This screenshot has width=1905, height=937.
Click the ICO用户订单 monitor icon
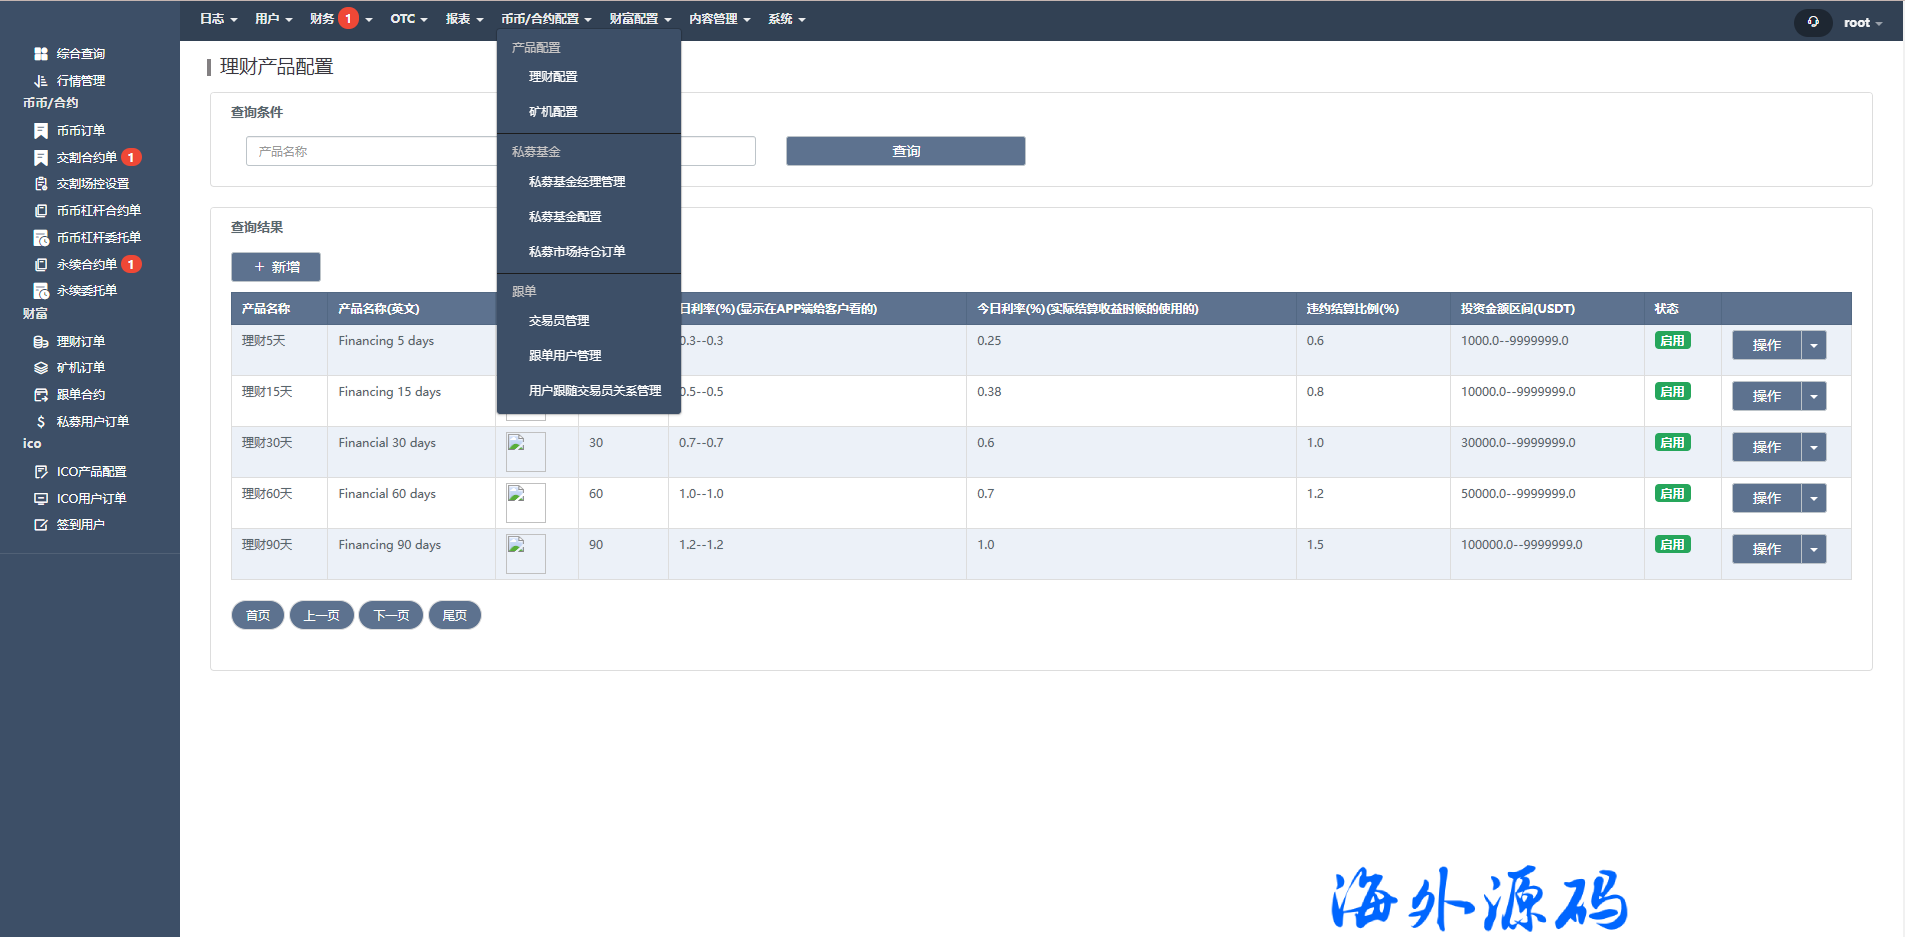41,499
